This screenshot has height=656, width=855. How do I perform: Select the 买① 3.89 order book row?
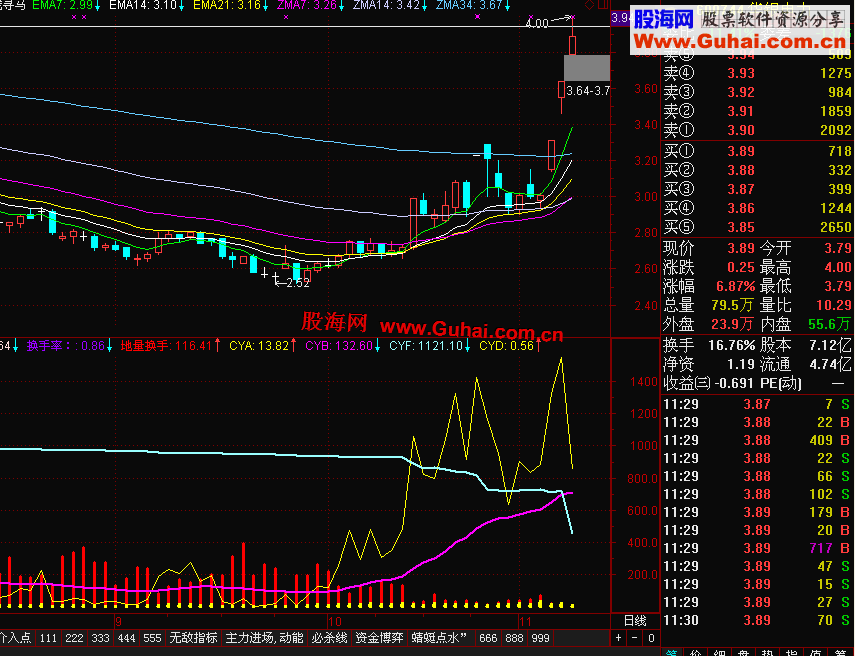(x=757, y=151)
